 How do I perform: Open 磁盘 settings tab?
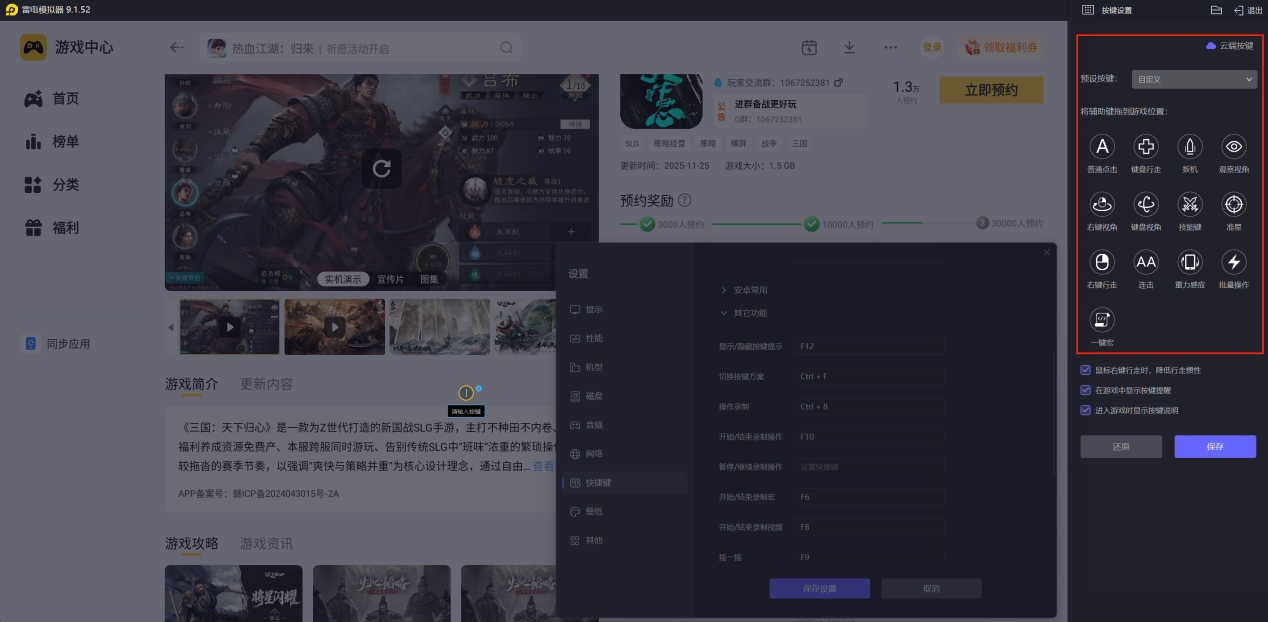pyautogui.click(x=624, y=396)
